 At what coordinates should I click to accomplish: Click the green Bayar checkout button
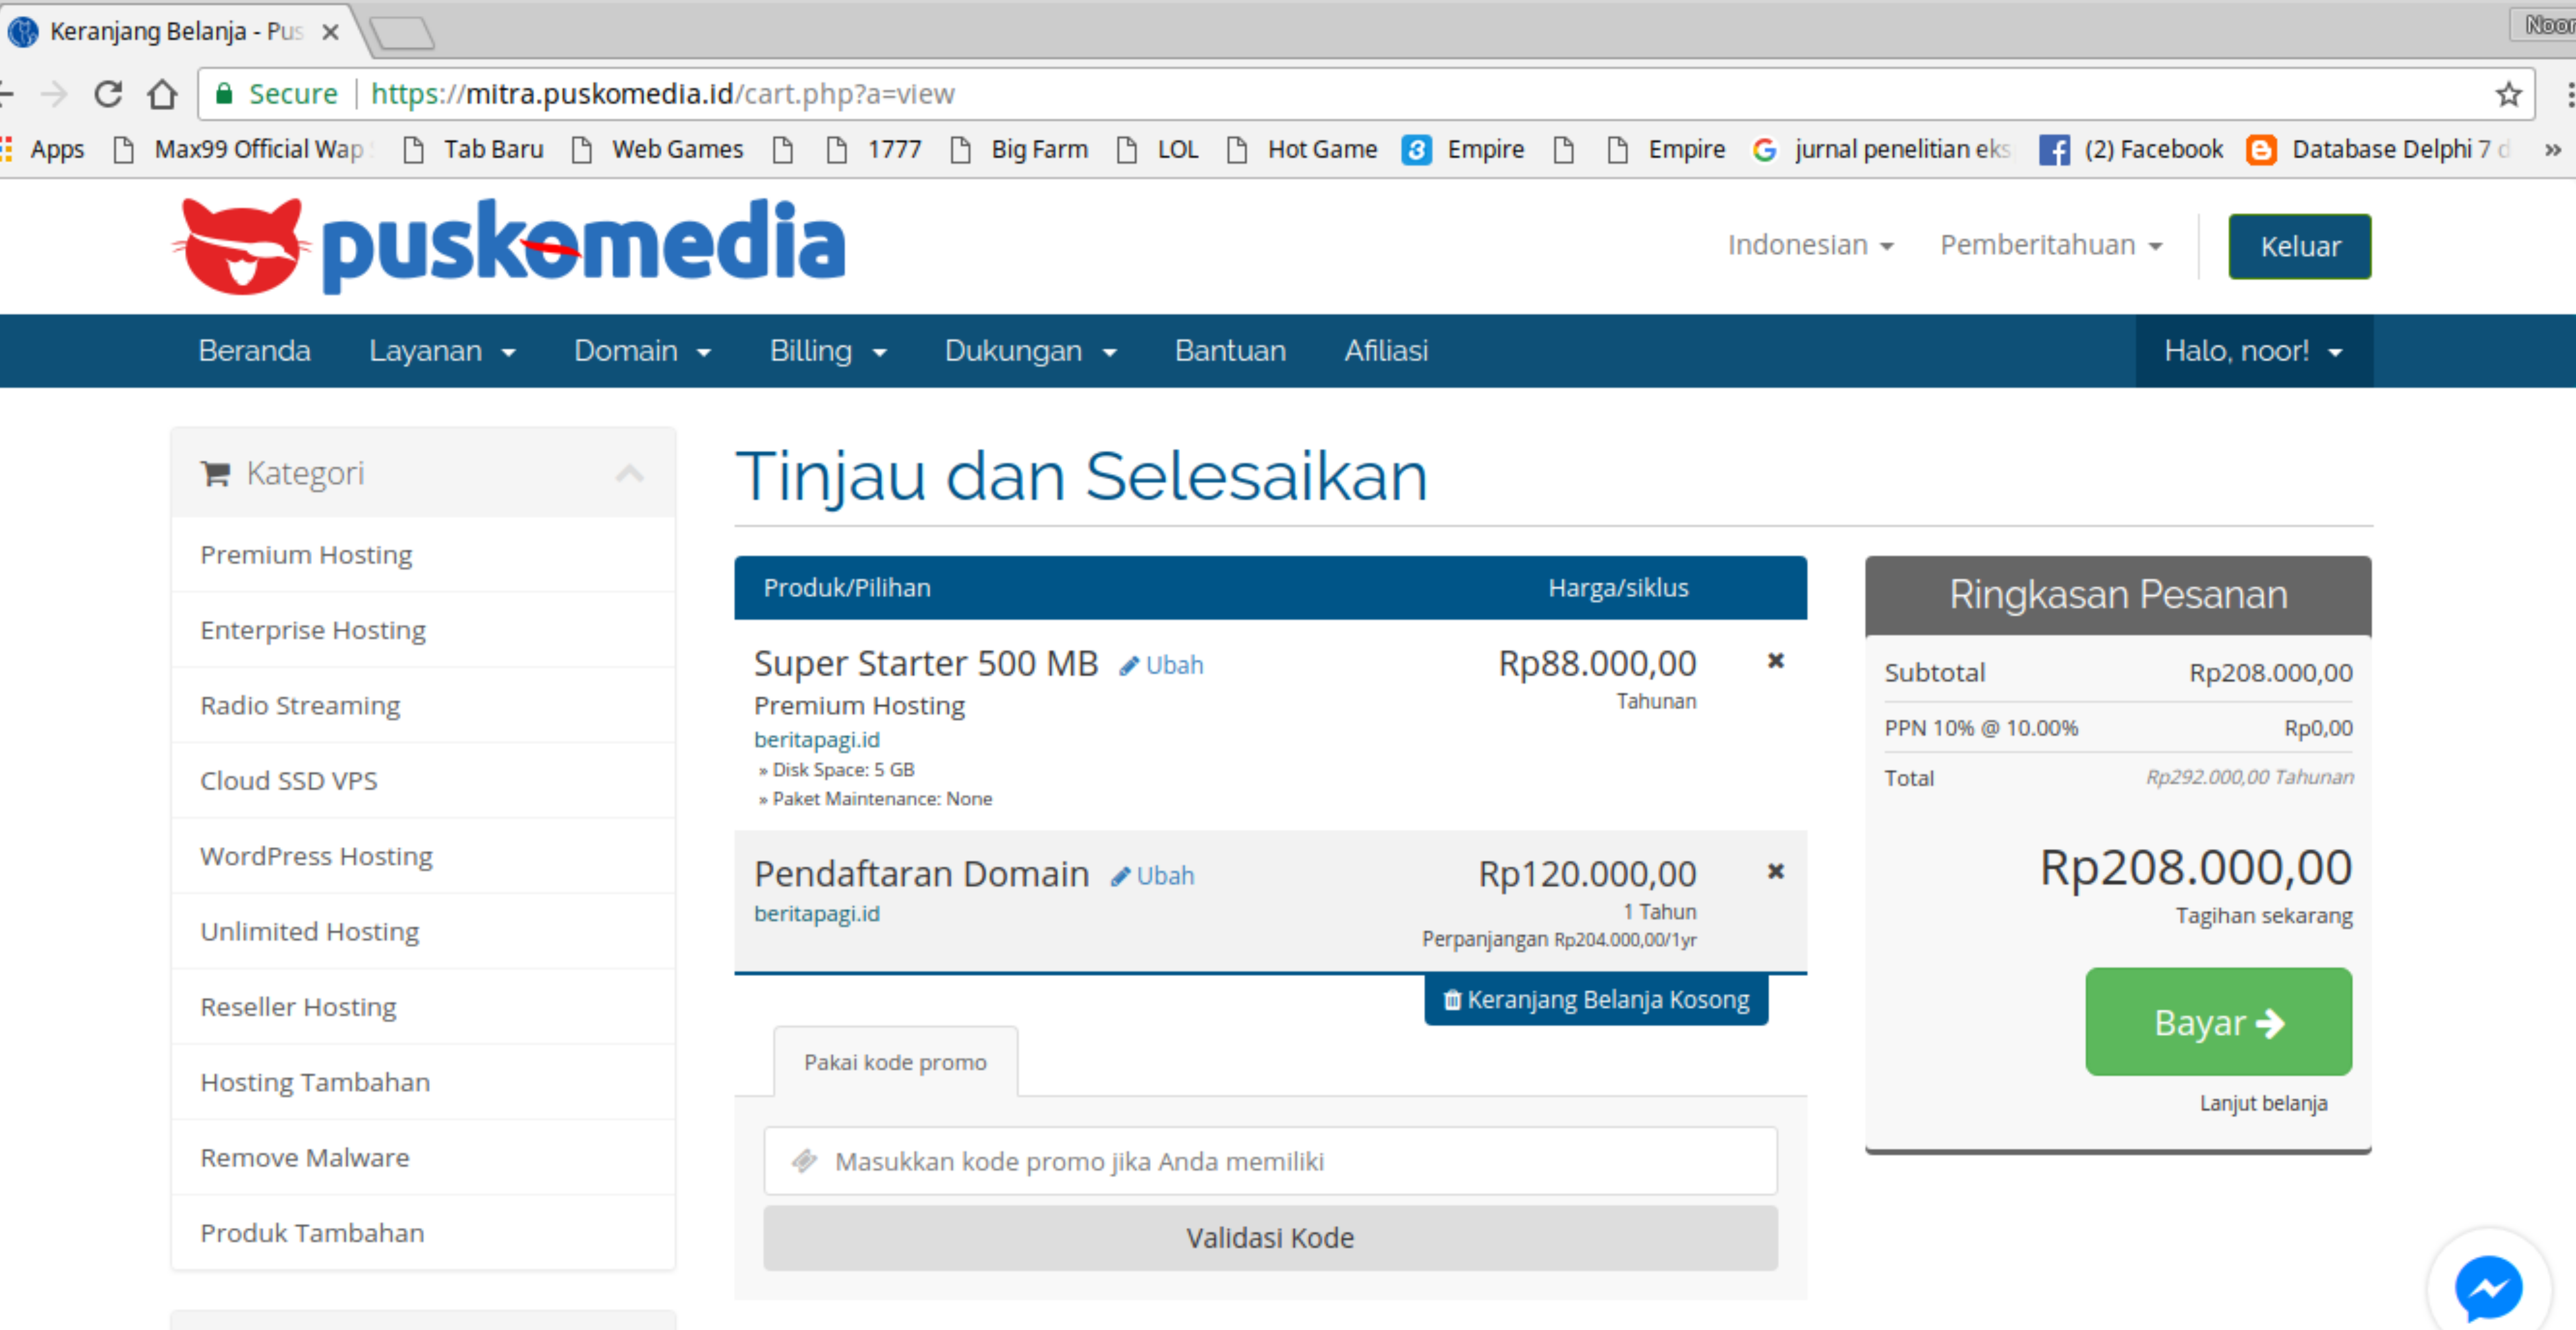[x=2218, y=1021]
